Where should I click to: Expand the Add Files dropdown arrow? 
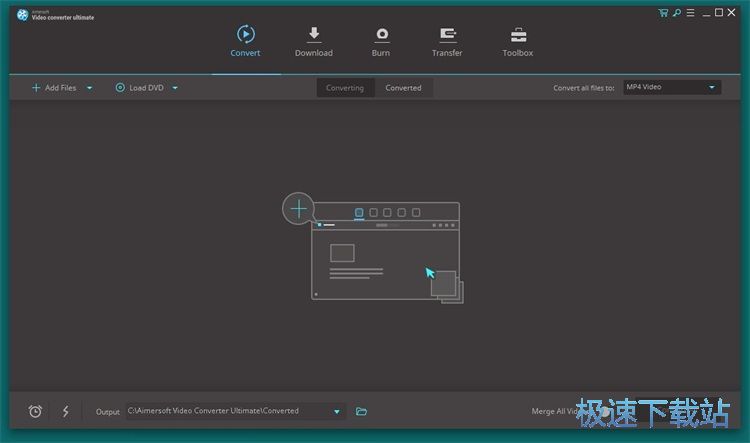89,88
